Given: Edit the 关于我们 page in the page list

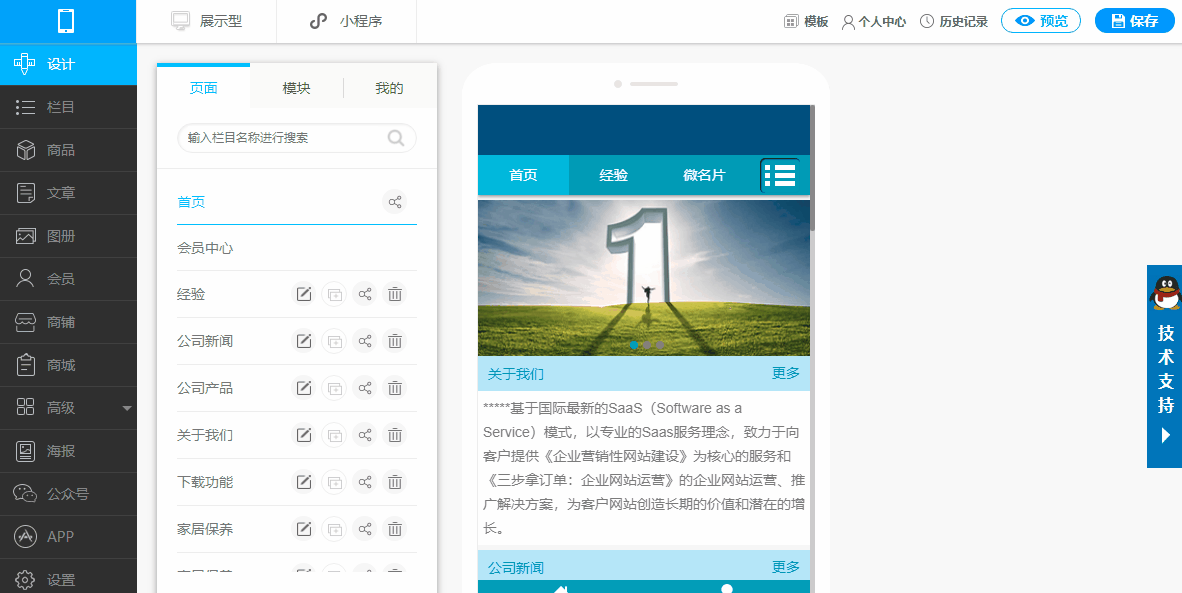Looking at the screenshot, I should [303, 435].
